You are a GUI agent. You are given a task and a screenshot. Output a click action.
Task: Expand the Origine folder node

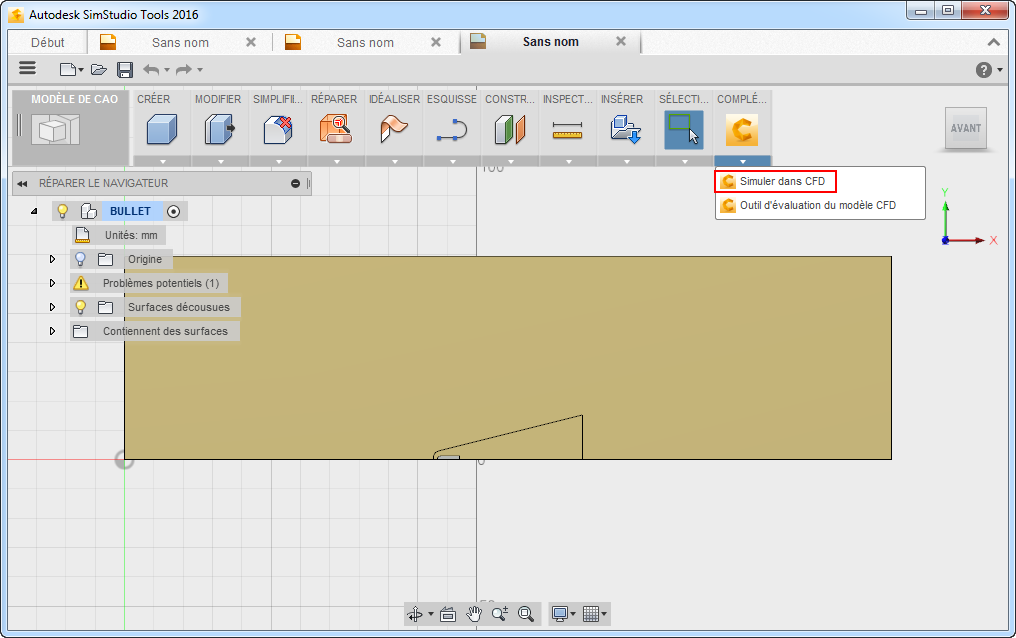(52, 259)
